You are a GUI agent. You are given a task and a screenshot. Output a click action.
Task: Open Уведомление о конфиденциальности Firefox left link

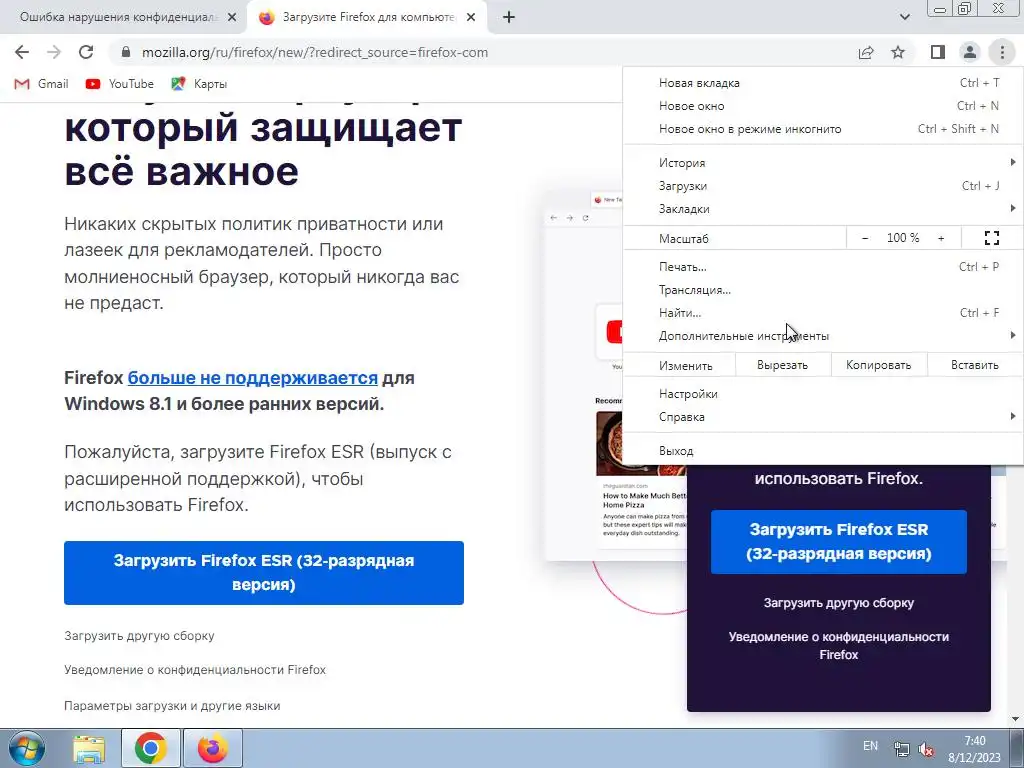[195, 669]
